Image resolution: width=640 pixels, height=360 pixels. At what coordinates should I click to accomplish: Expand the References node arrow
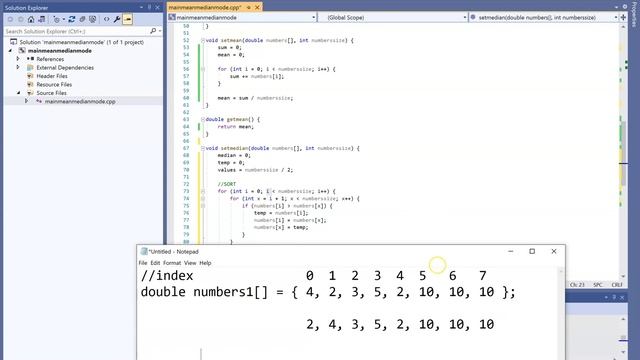18,59
